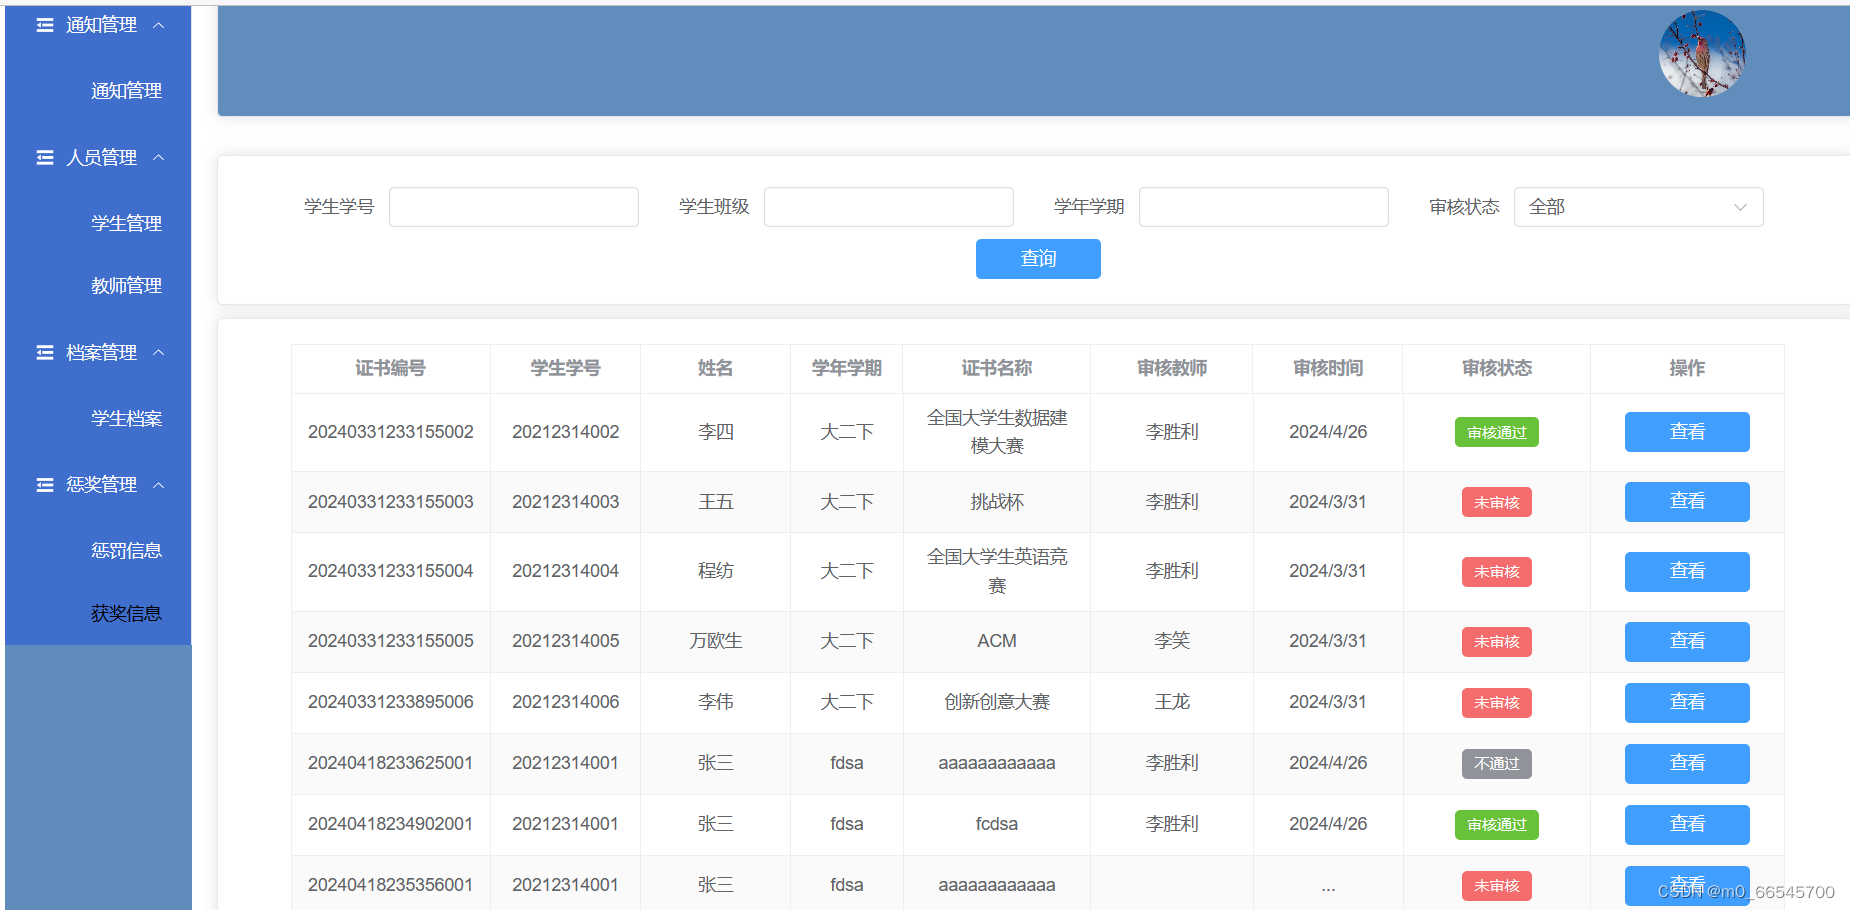Open 惩罚信息 in the sidebar
This screenshot has height=910, width=1850.
click(x=126, y=551)
